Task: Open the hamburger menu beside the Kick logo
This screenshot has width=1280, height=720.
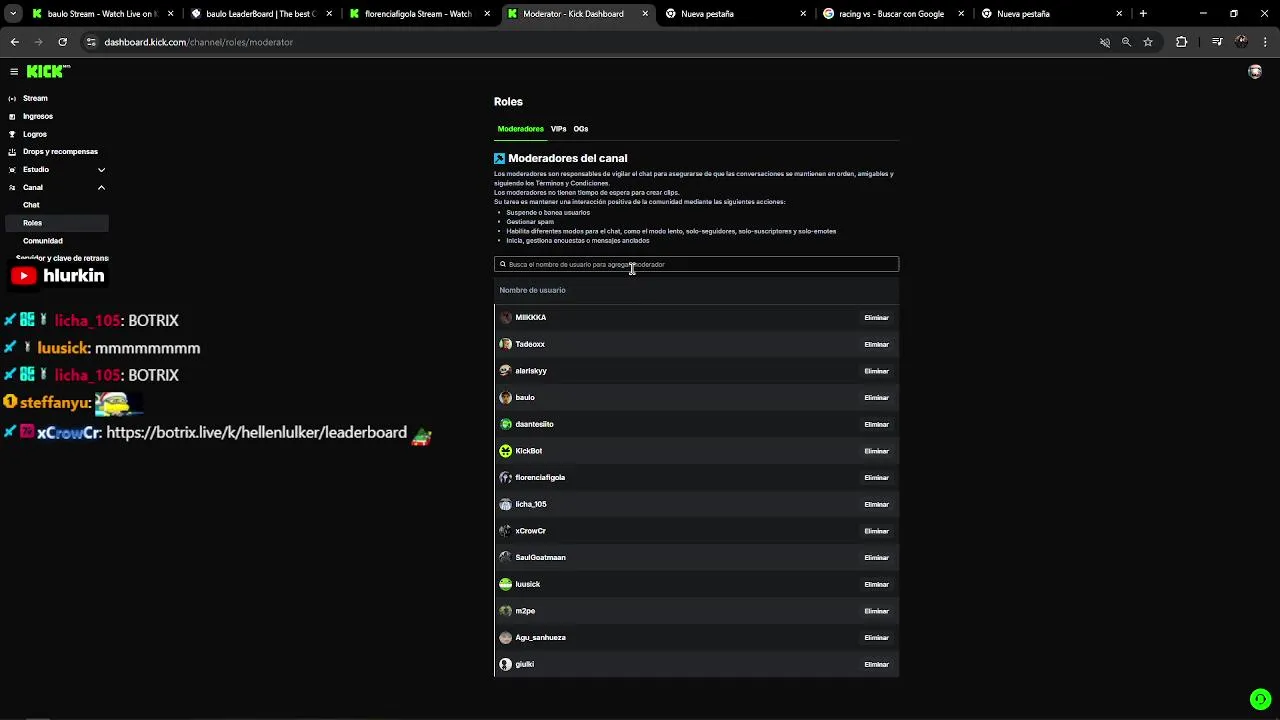Action: pyautogui.click(x=14, y=72)
